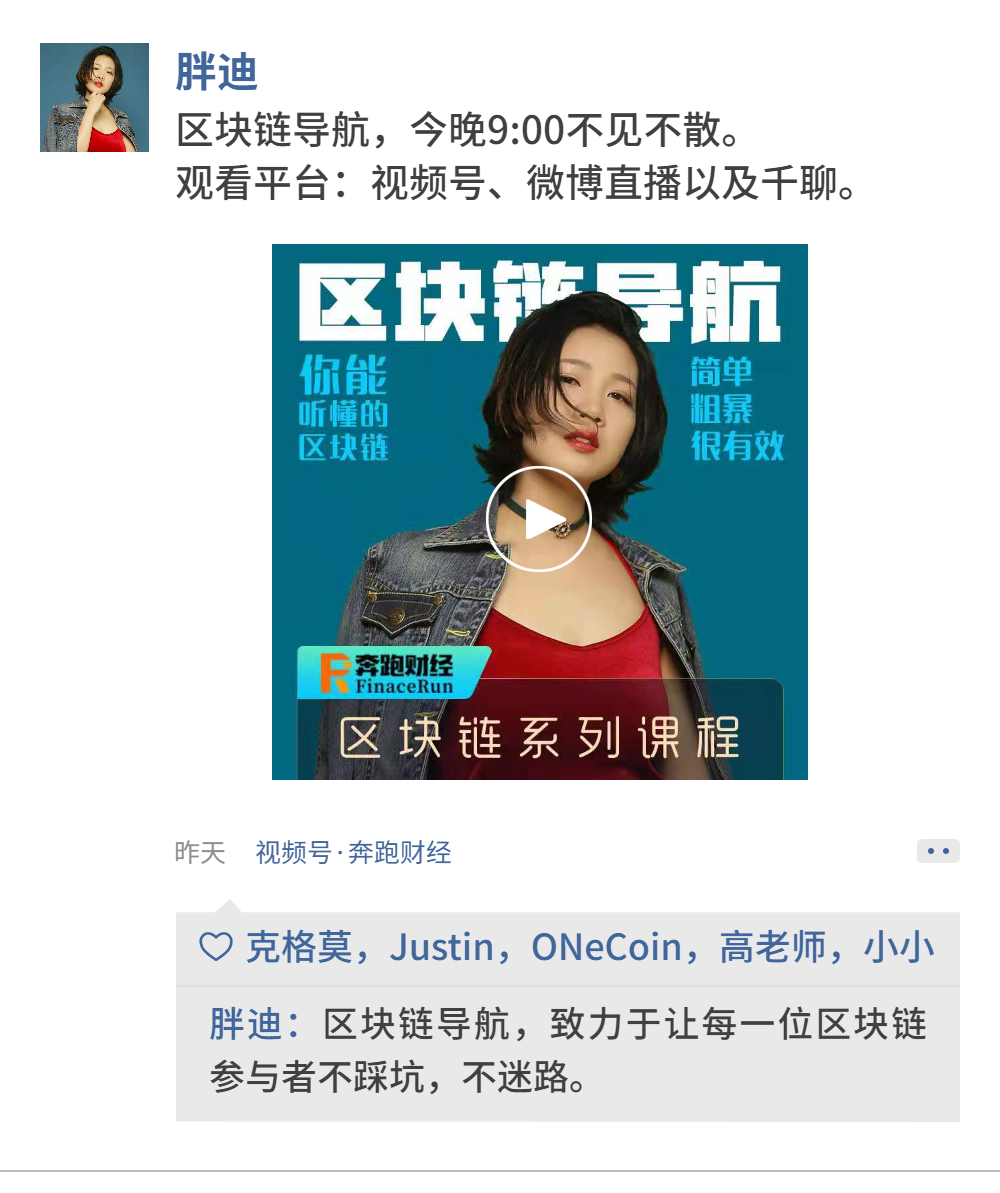The height and width of the screenshot is (1193, 1000).
Task: Open 胖迪's profile avatar photo
Action: click(x=94, y=97)
